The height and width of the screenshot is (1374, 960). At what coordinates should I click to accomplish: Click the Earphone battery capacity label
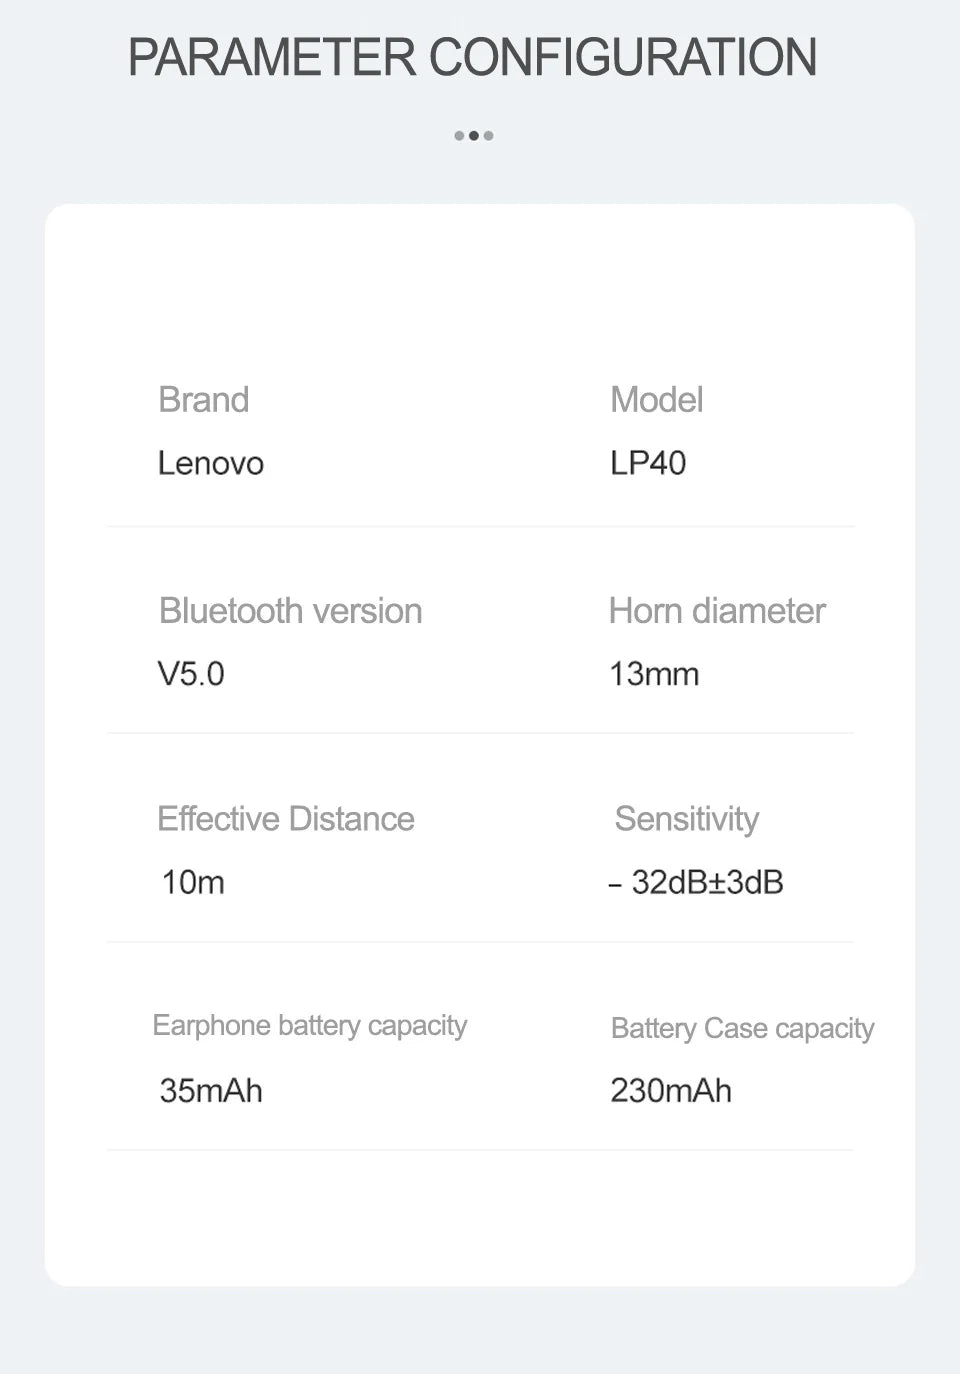(x=310, y=1026)
